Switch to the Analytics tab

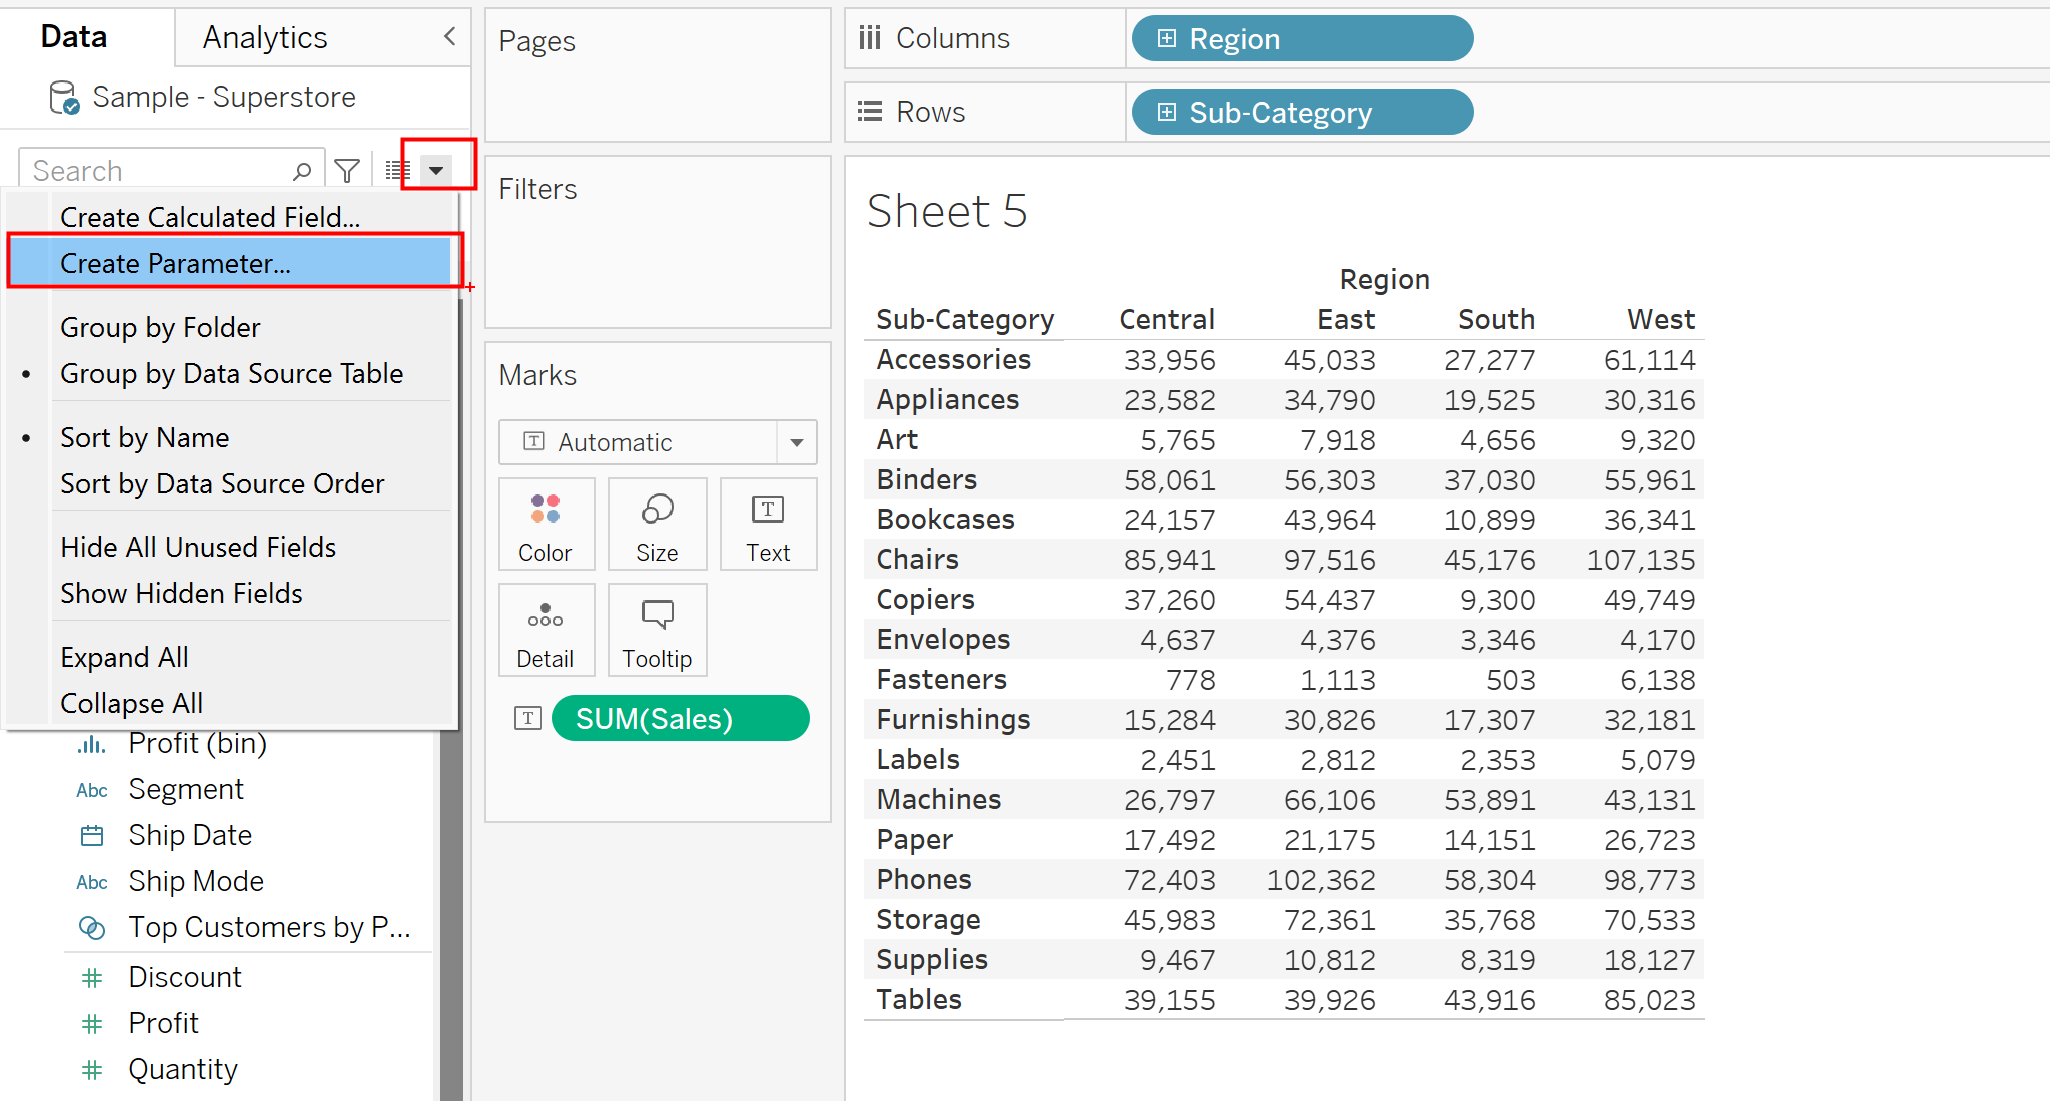(265, 38)
